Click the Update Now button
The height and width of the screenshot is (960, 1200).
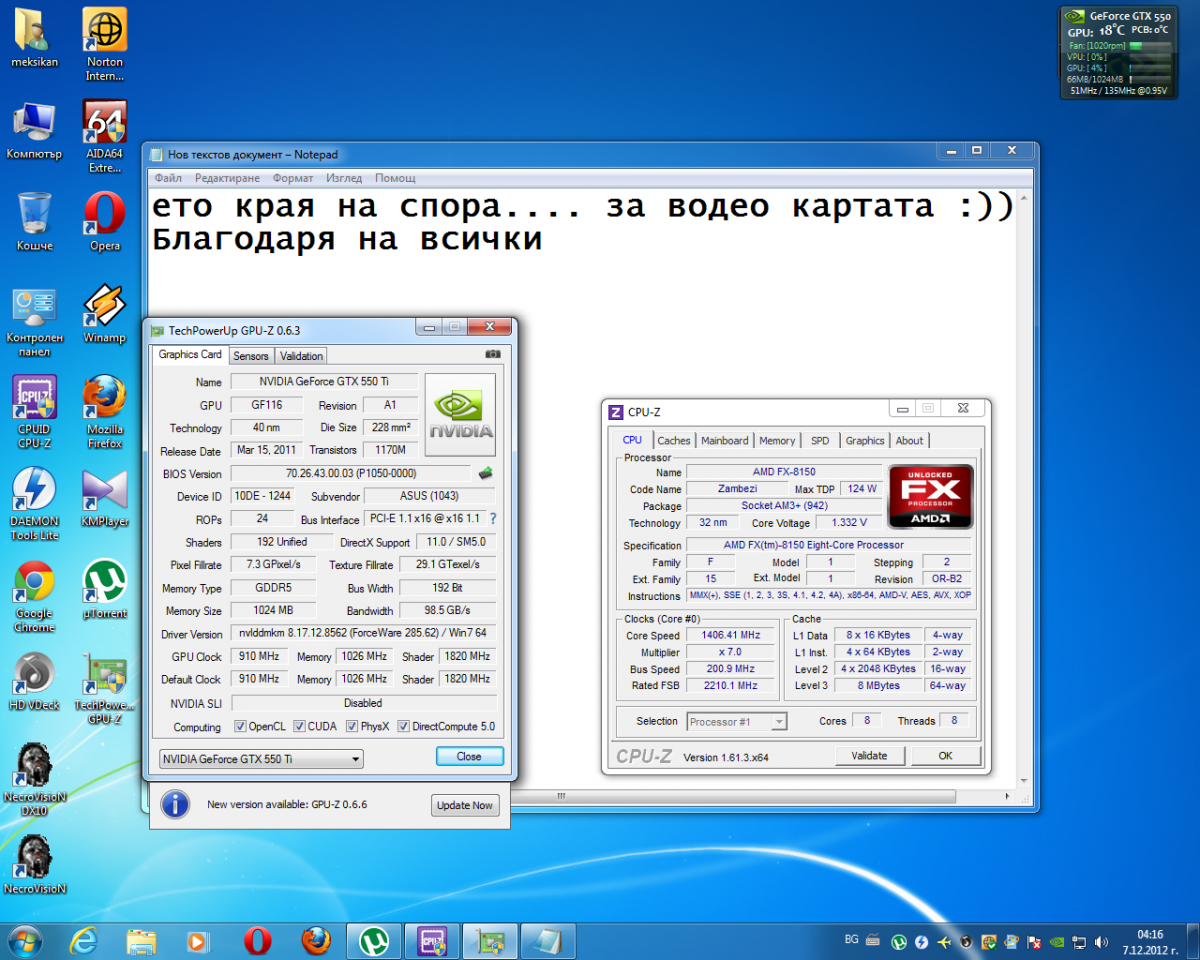[465, 805]
